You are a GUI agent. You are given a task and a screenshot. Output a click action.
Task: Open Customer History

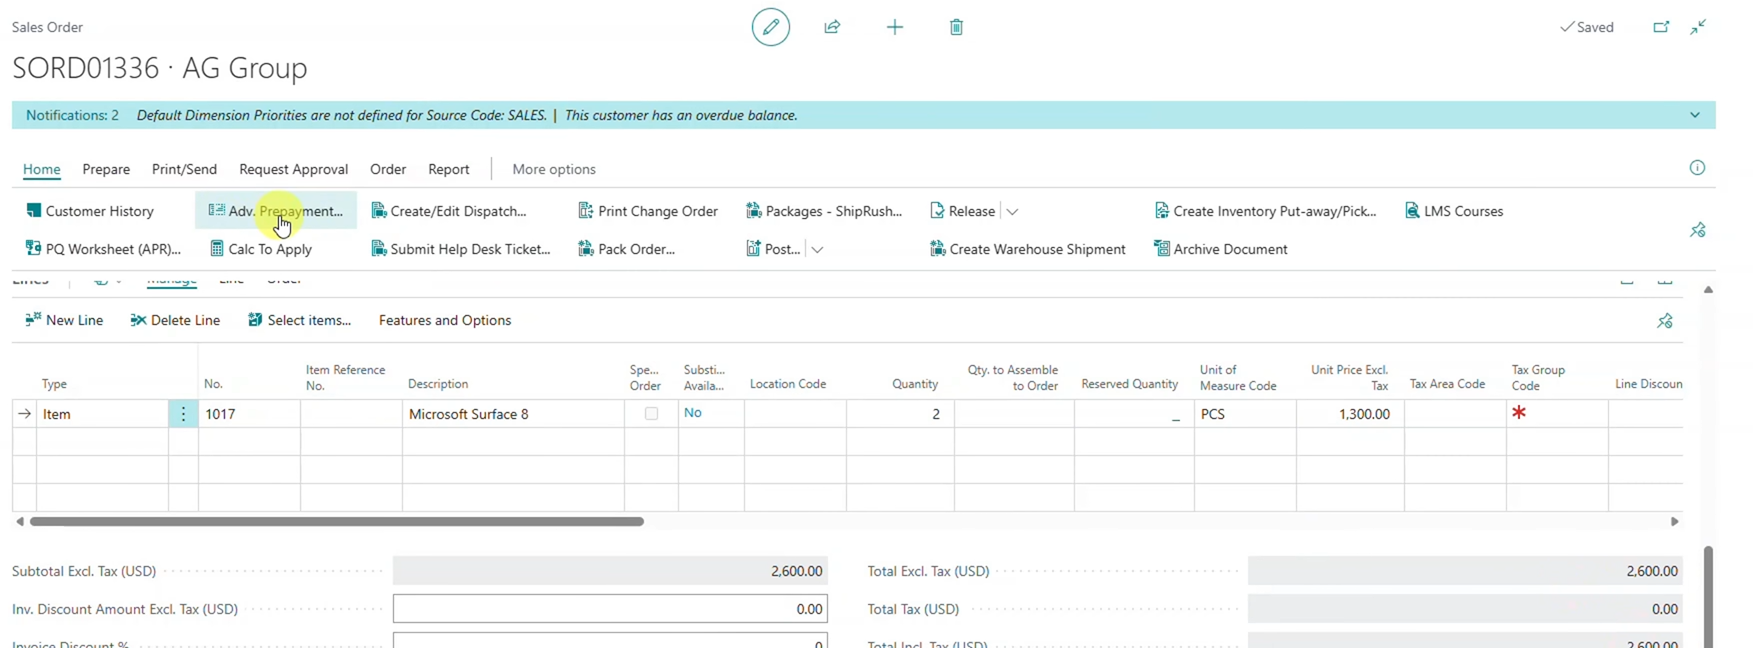[90, 211]
